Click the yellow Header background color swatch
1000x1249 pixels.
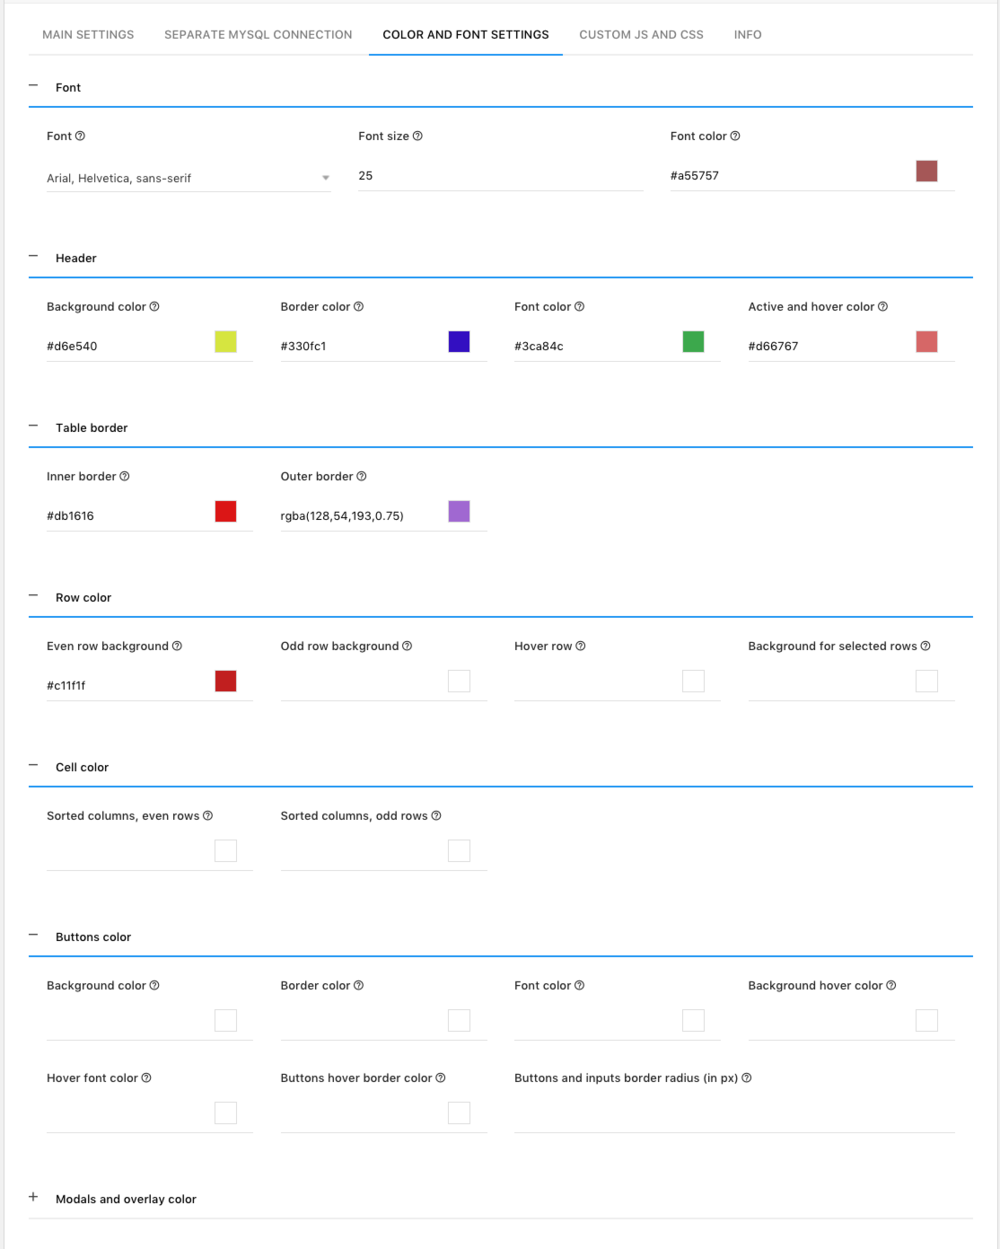point(226,342)
